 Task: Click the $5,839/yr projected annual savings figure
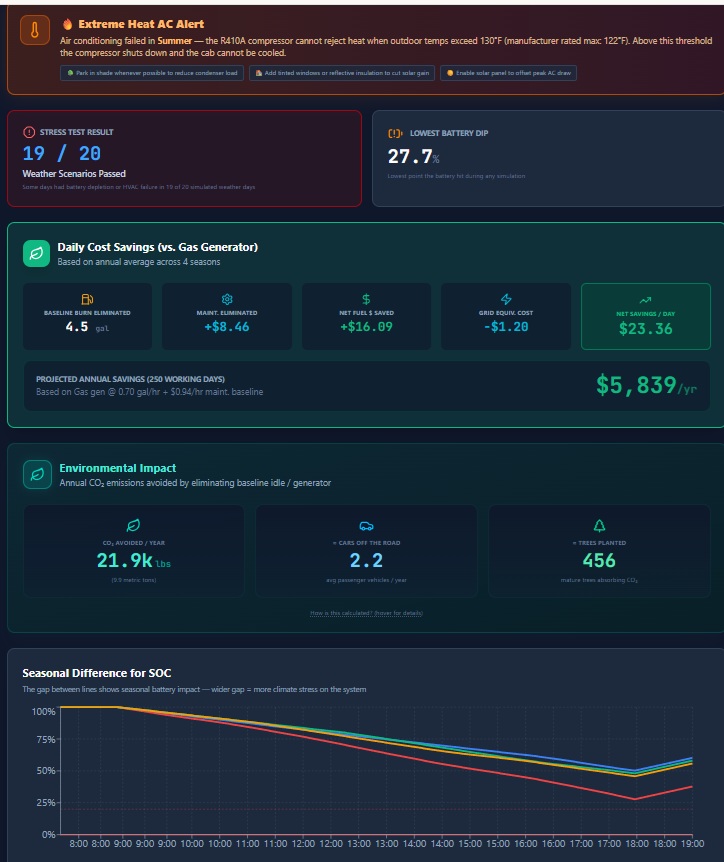(x=646, y=385)
